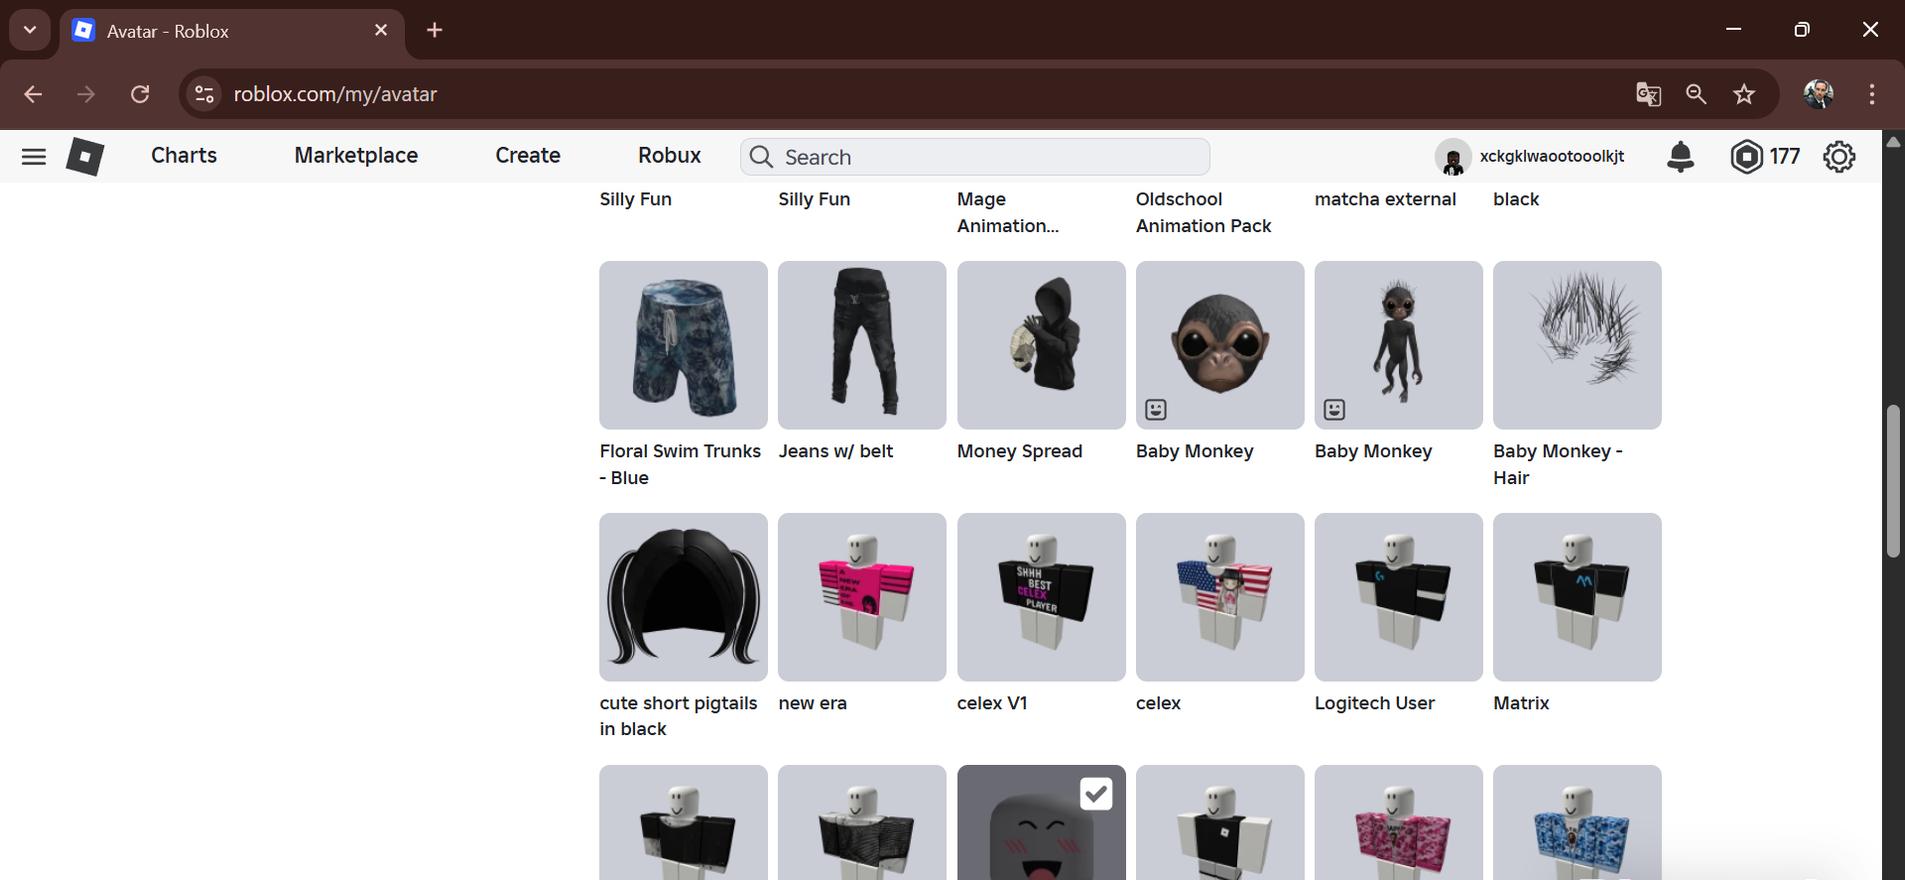Open the Roblox hamburger navigation menu

click(33, 156)
